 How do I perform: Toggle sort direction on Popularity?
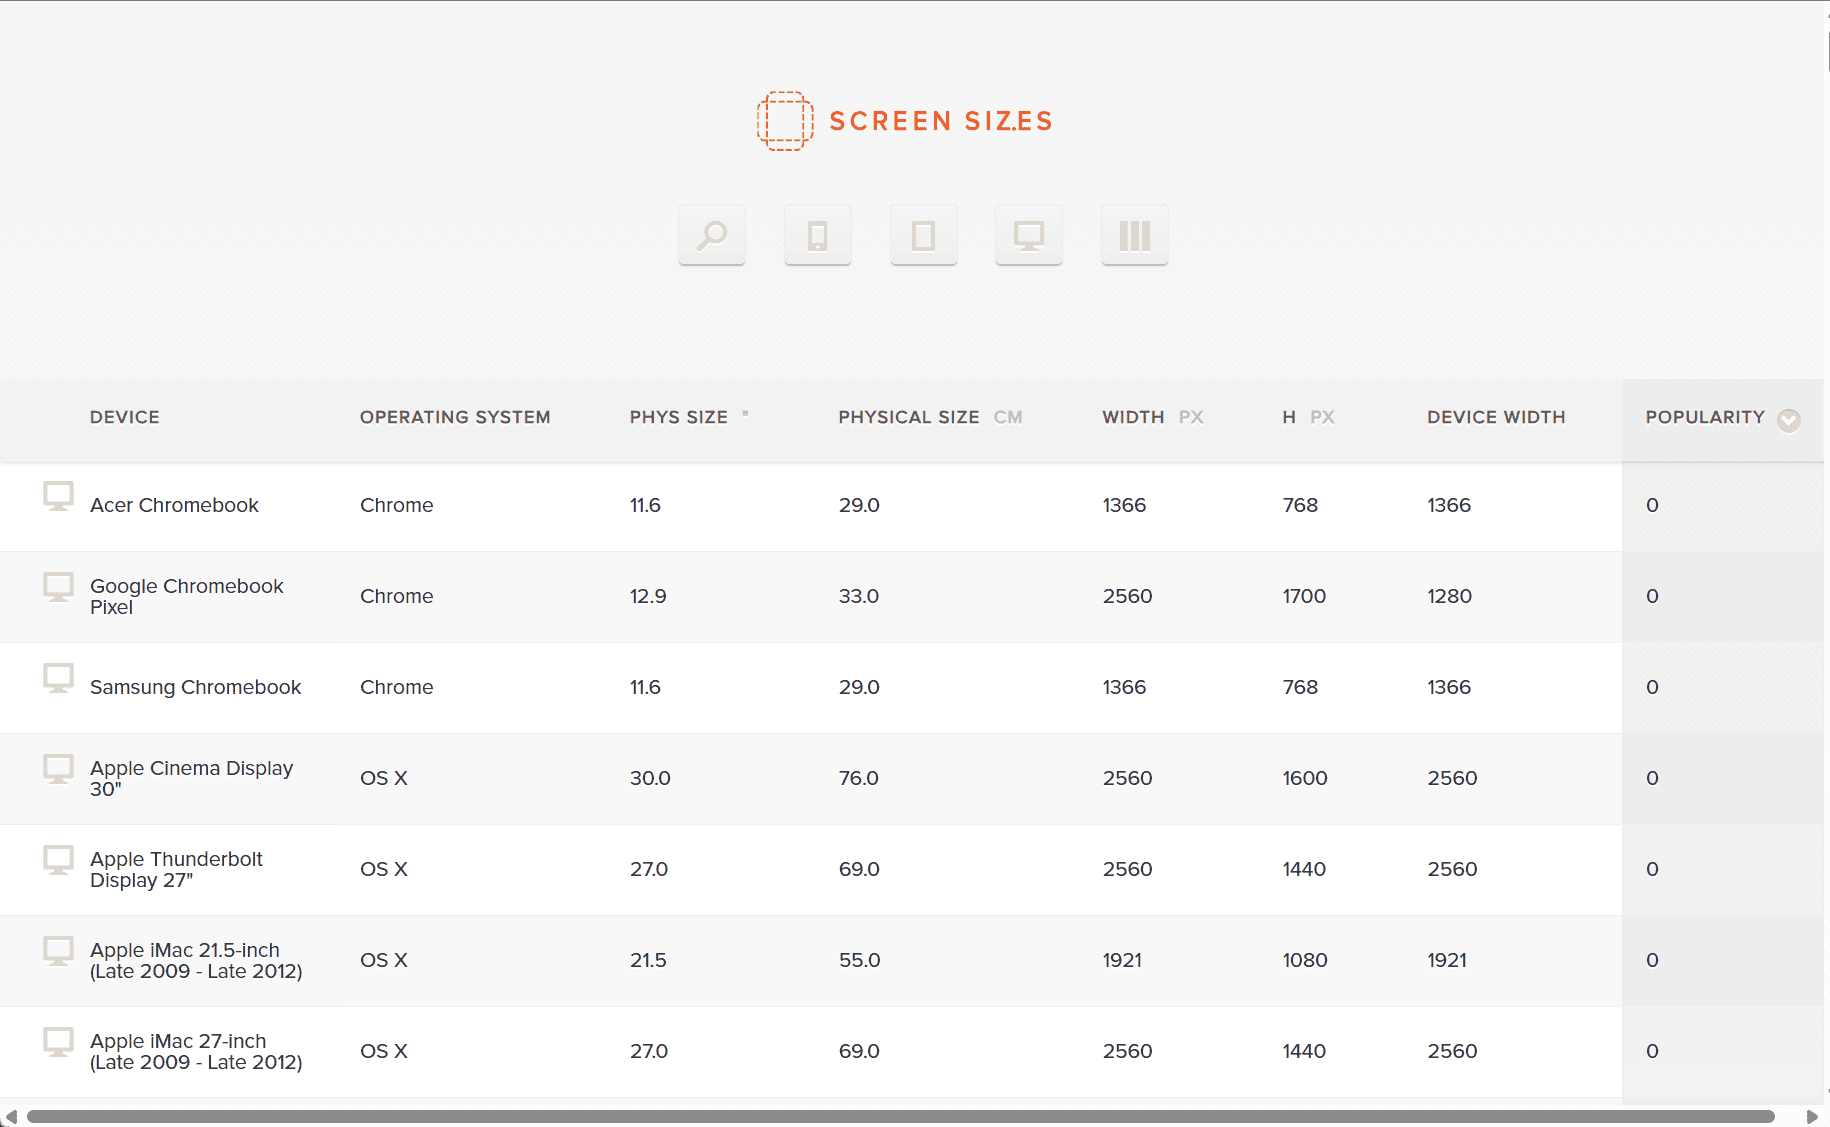[x=1706, y=417]
